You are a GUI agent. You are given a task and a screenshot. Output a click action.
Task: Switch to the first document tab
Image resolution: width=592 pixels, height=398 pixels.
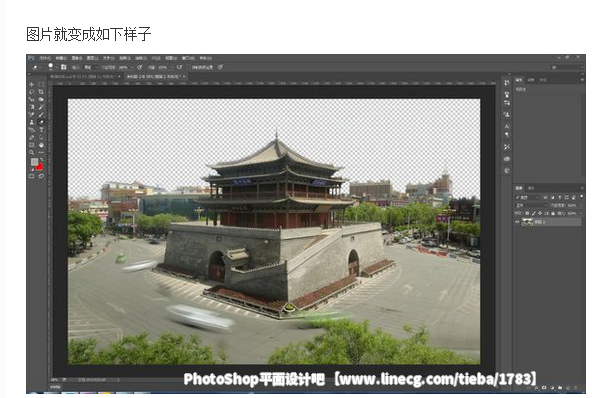[x=84, y=76]
